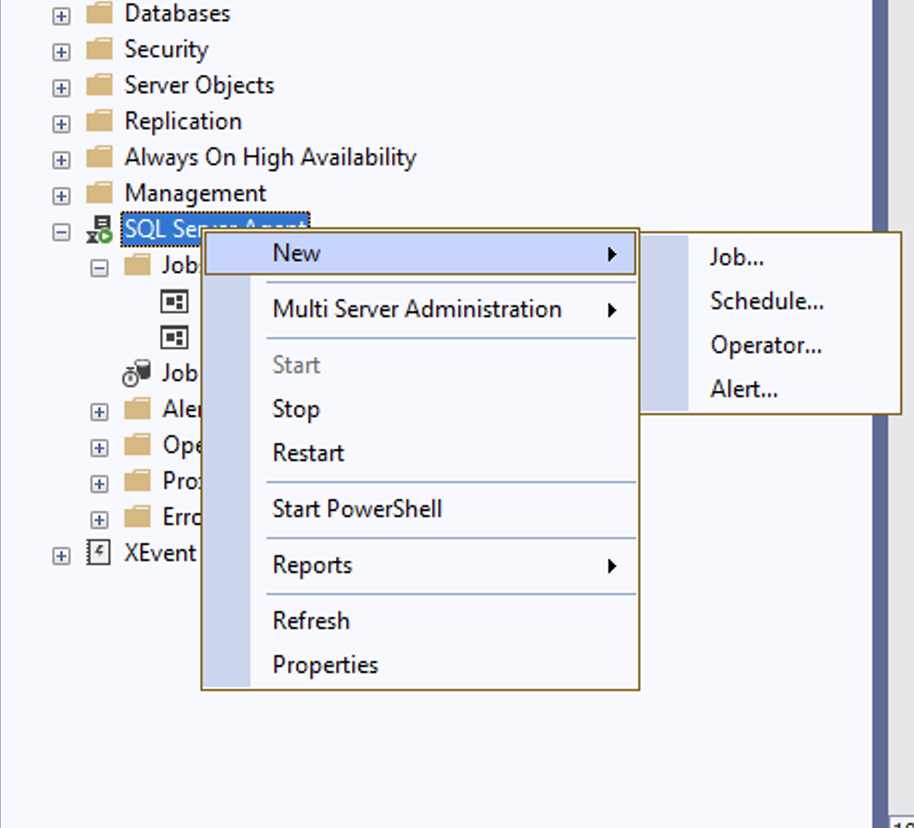Select the first job item icon under Jobs
This screenshot has height=828, width=914.
[174, 301]
